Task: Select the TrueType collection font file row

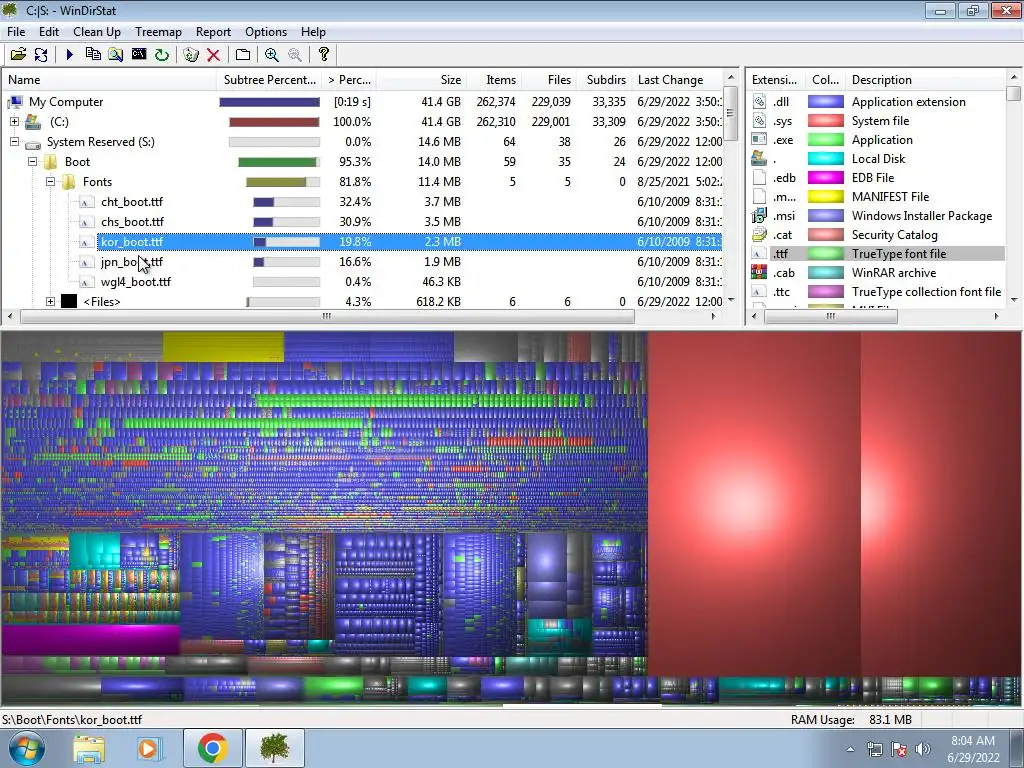Action: point(878,292)
